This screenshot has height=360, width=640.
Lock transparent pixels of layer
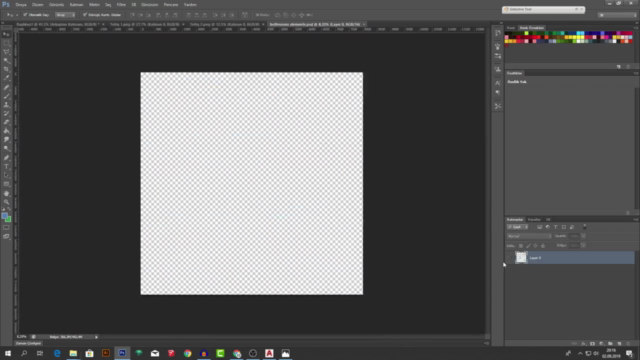pyautogui.click(x=521, y=246)
